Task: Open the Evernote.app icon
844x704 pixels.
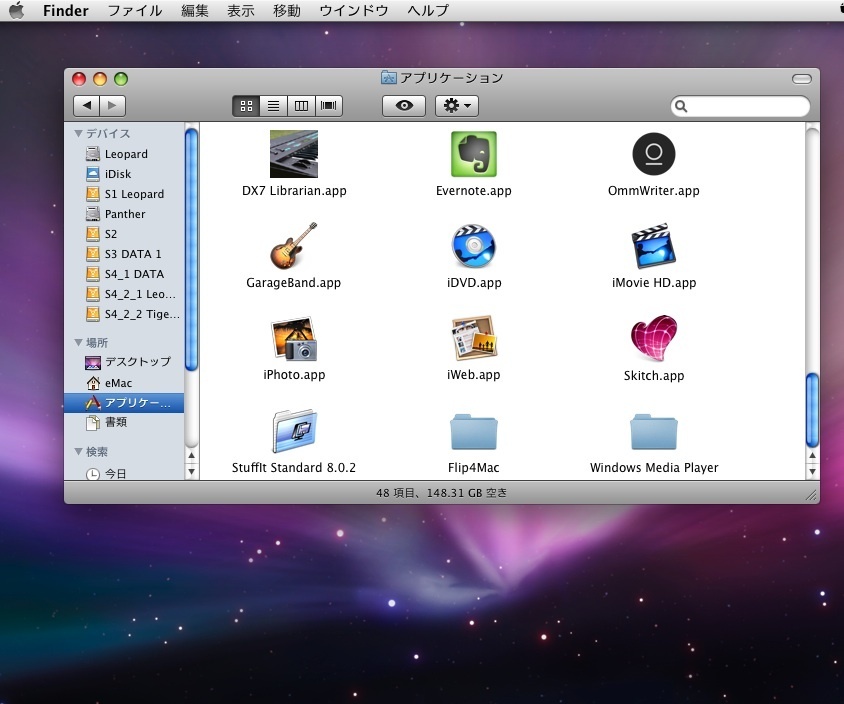Action: [x=474, y=154]
